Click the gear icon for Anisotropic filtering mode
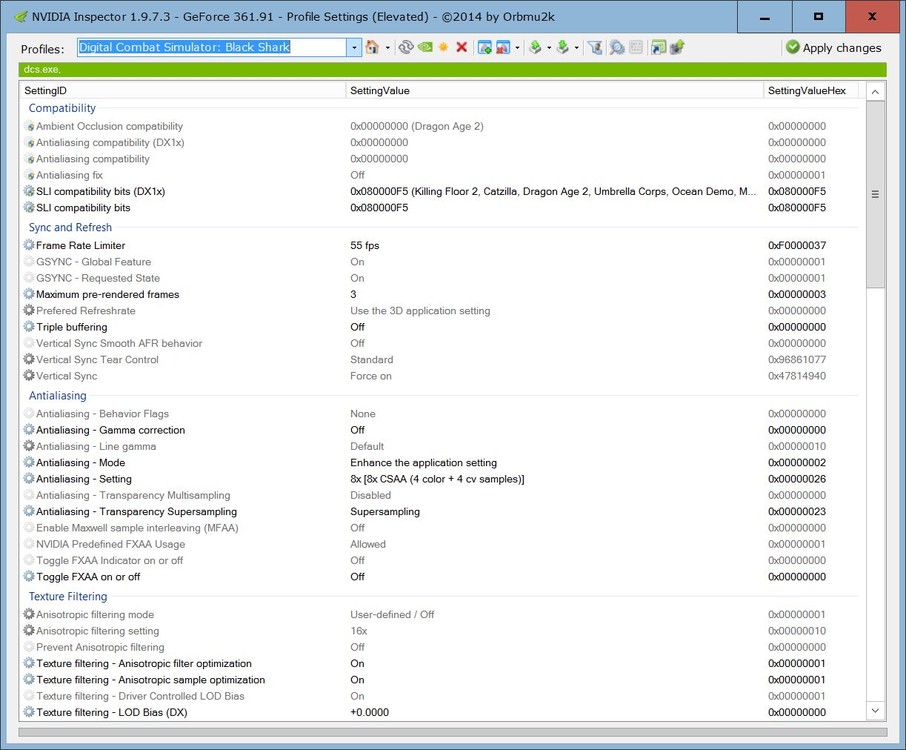 click(x=29, y=614)
